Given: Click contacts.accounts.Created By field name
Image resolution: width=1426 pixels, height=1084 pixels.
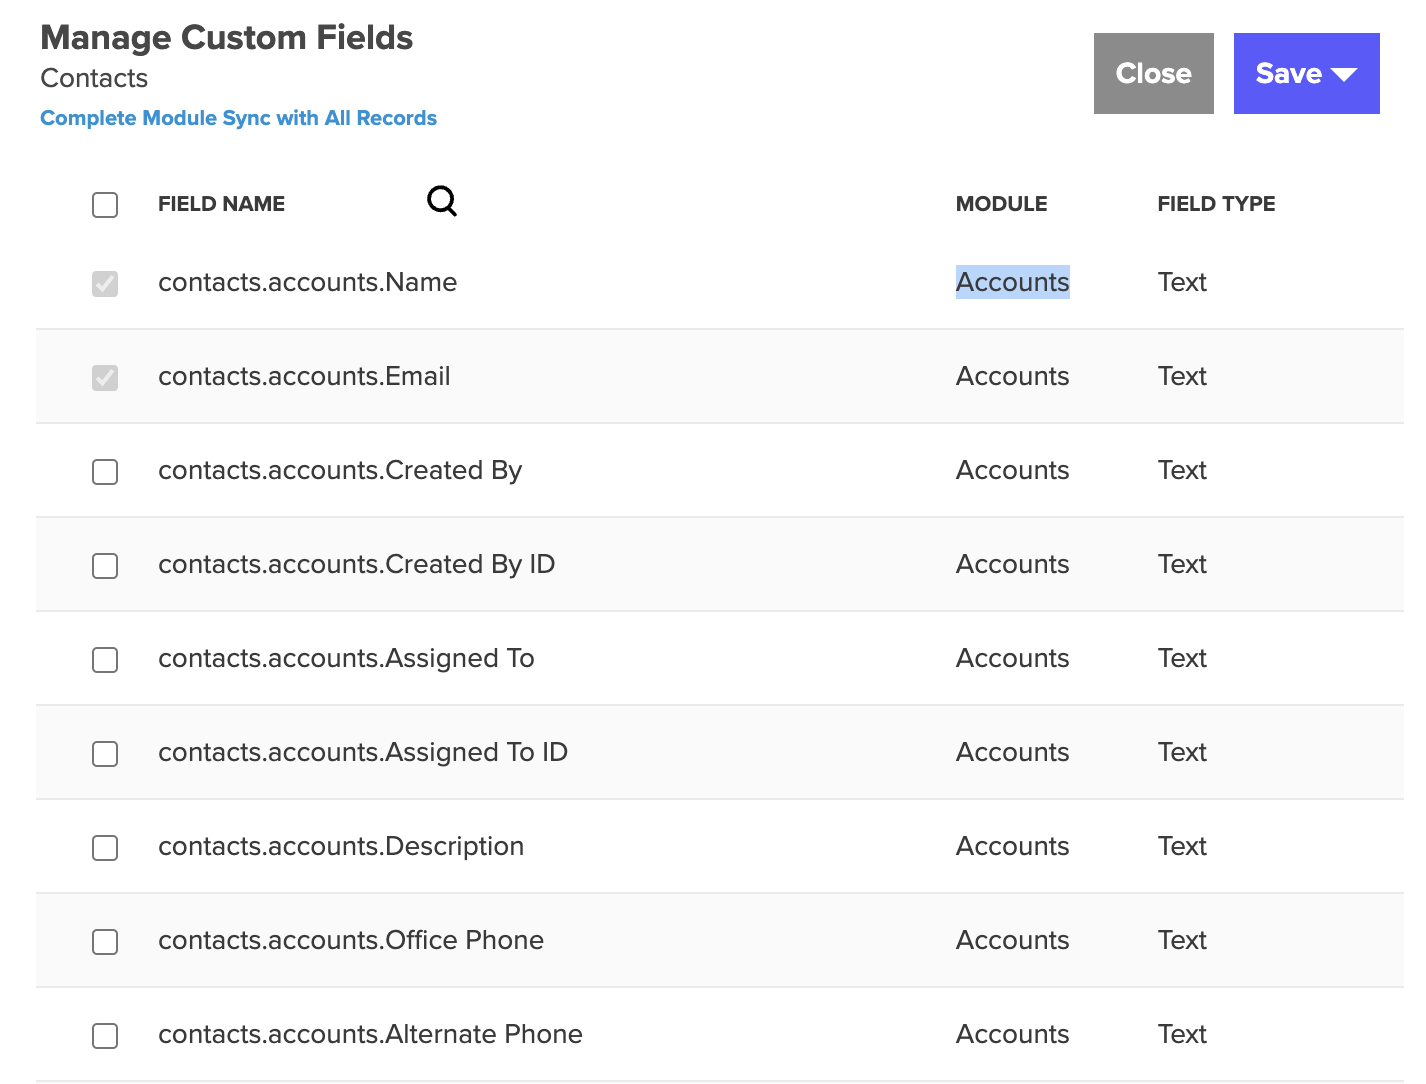Looking at the screenshot, I should 340,470.
